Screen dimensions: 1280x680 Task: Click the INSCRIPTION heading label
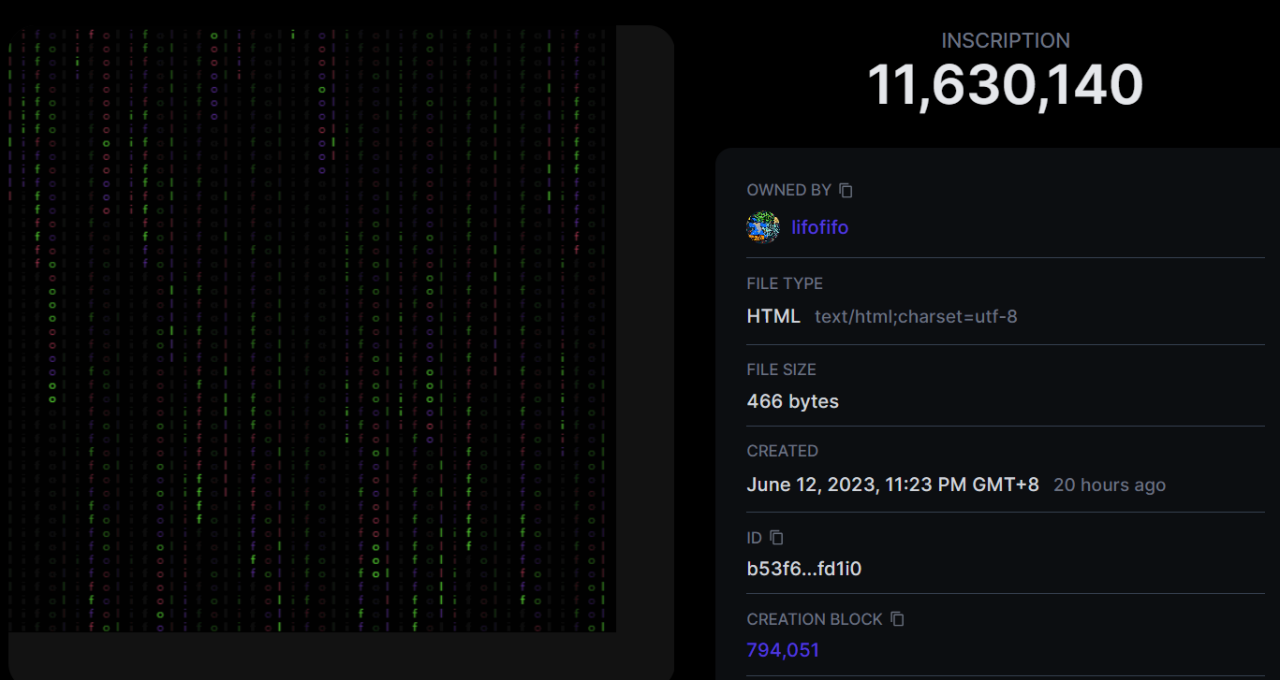(x=1005, y=41)
